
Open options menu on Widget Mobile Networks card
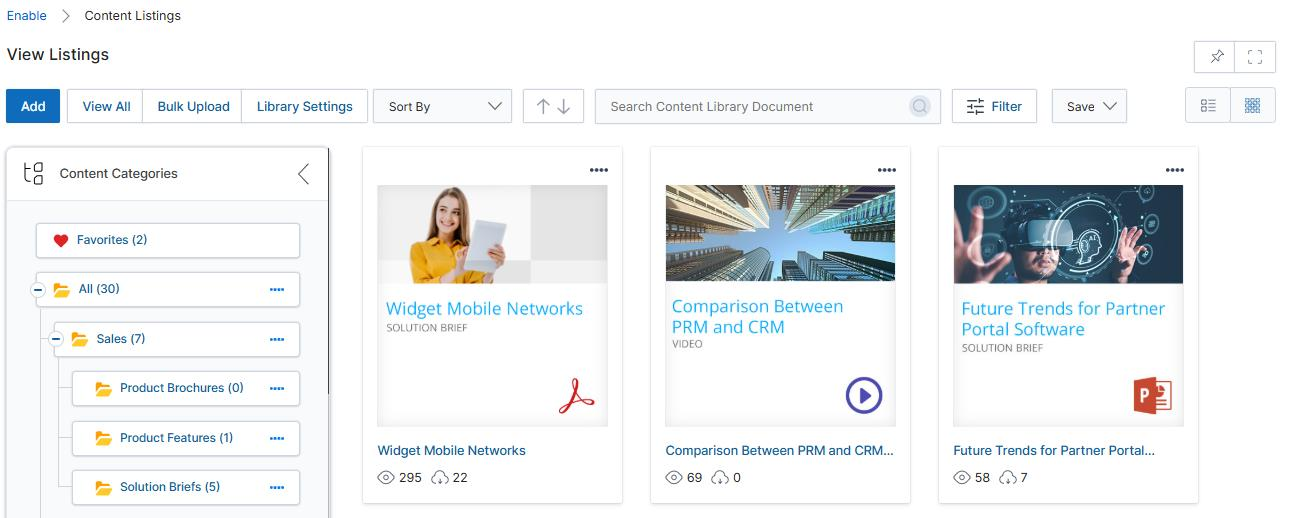(x=598, y=170)
